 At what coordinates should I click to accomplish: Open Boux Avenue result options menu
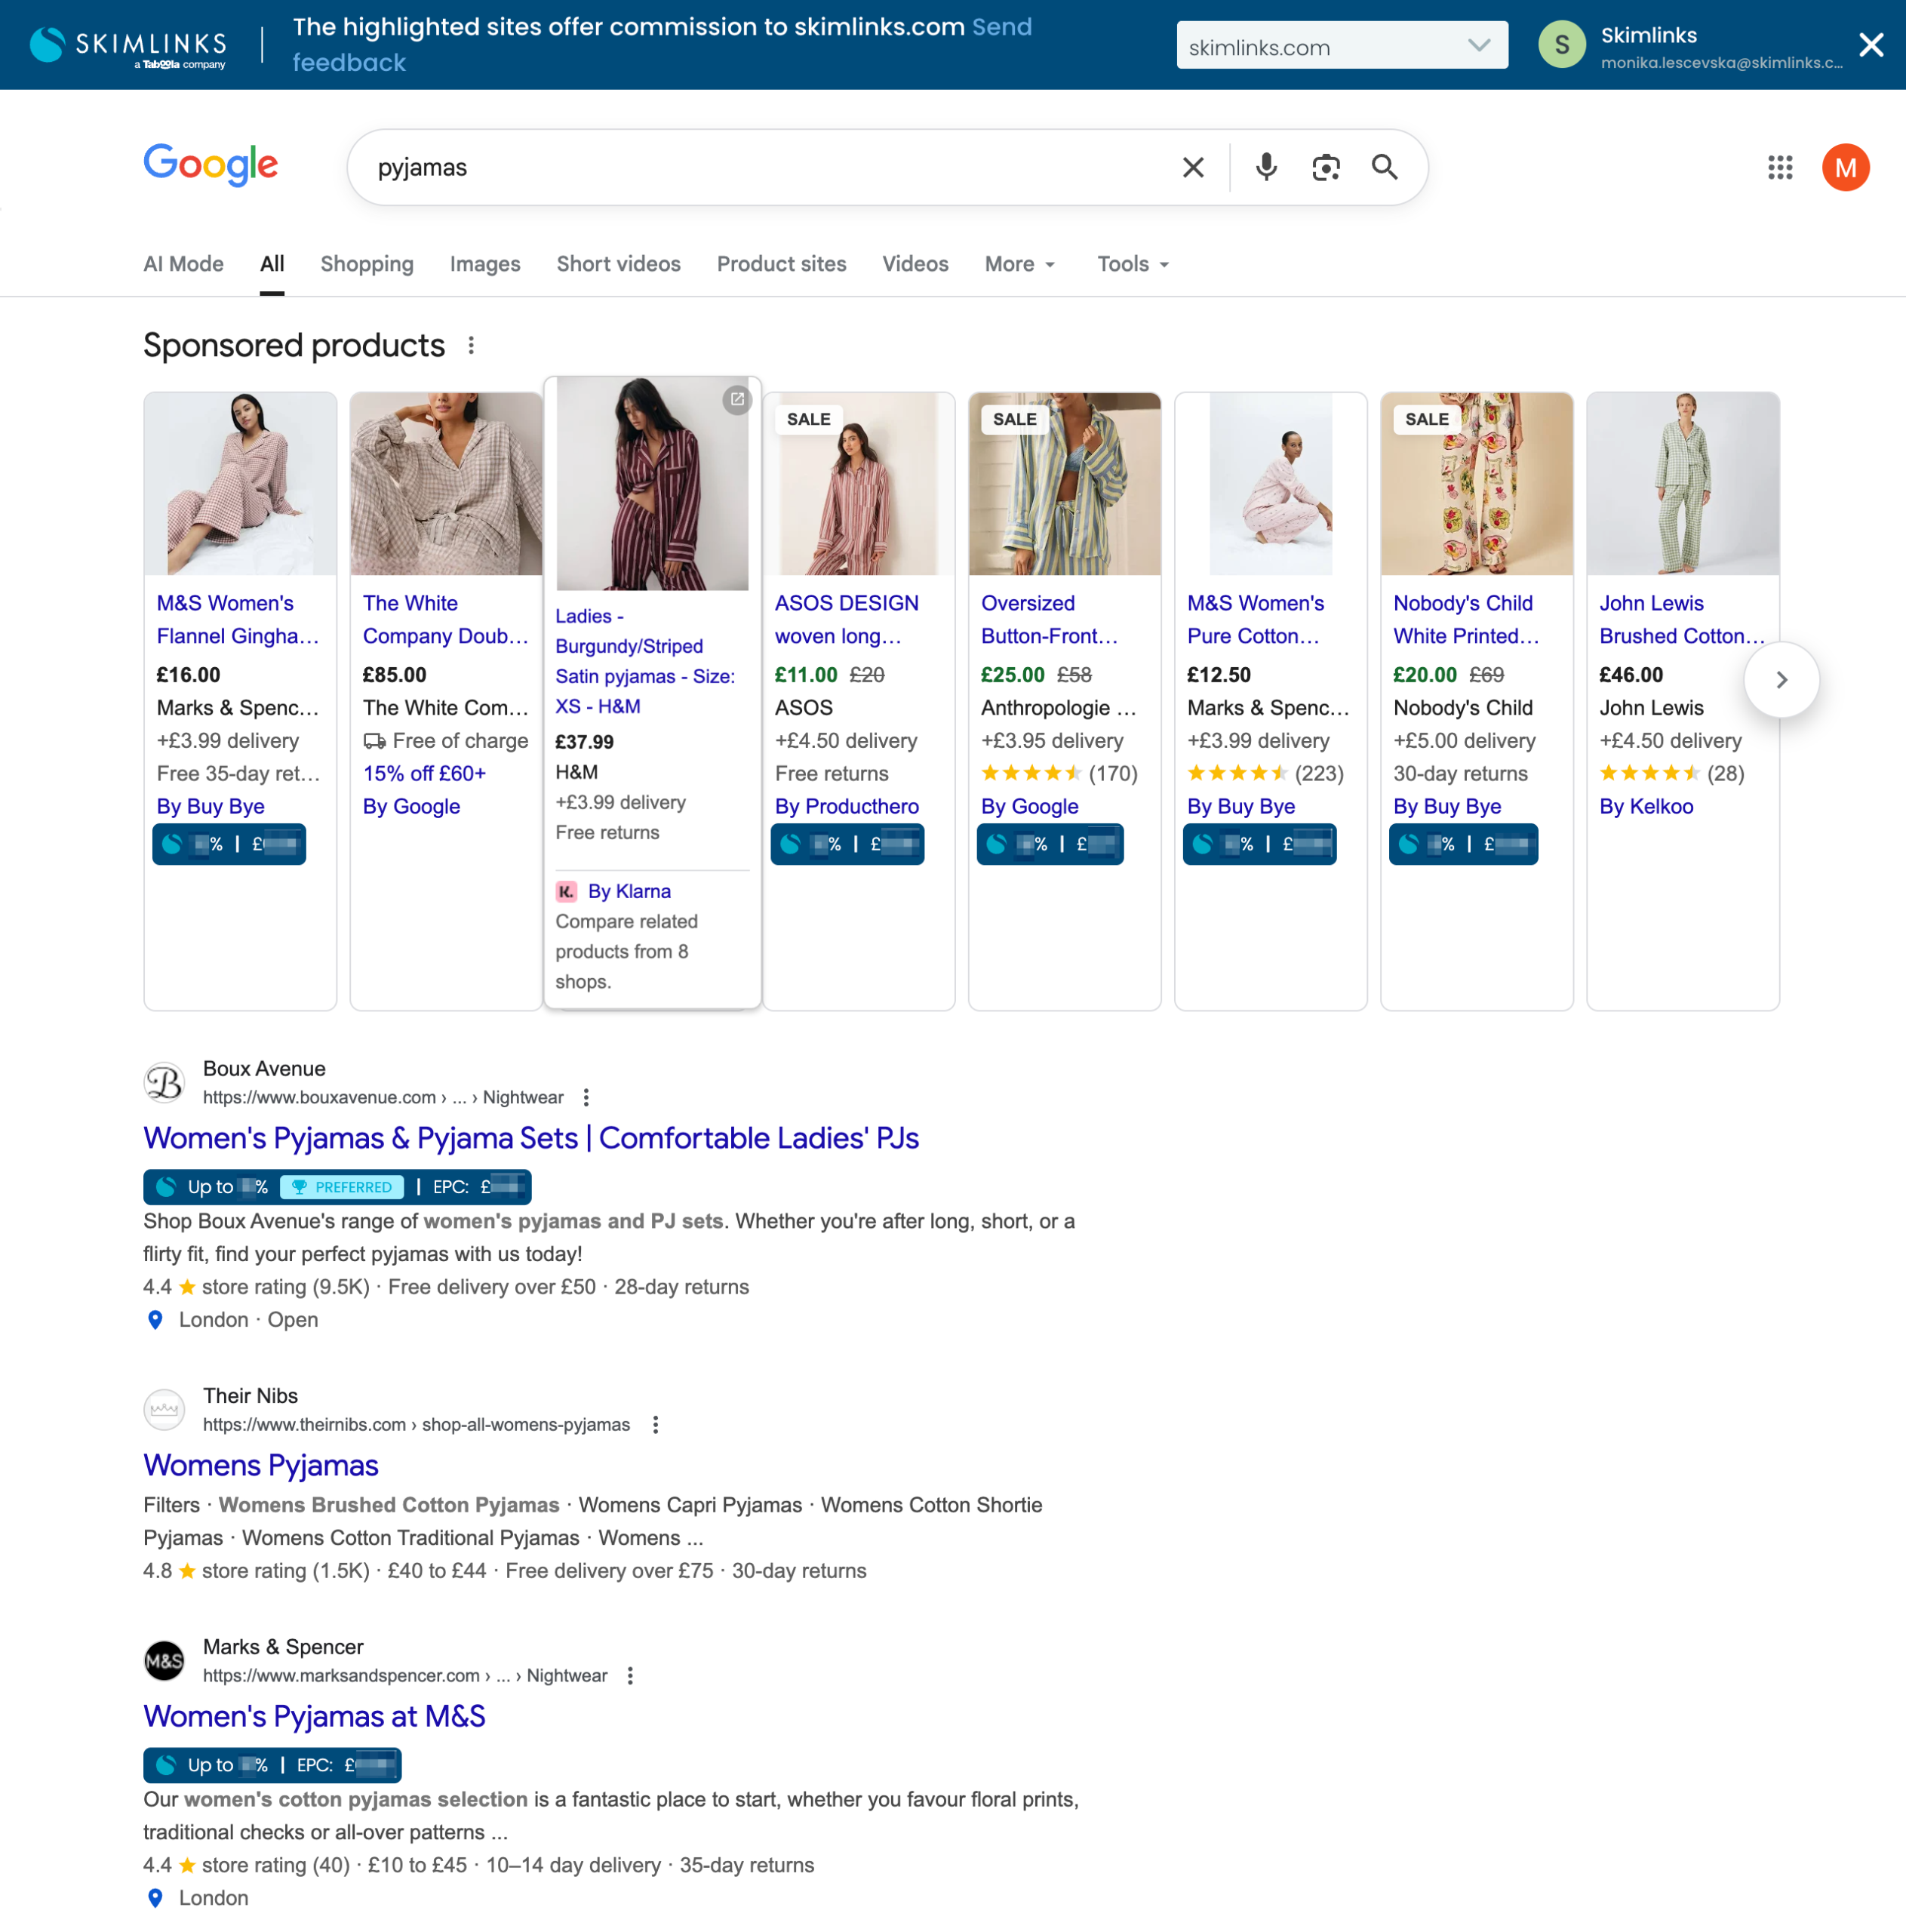click(x=586, y=1097)
